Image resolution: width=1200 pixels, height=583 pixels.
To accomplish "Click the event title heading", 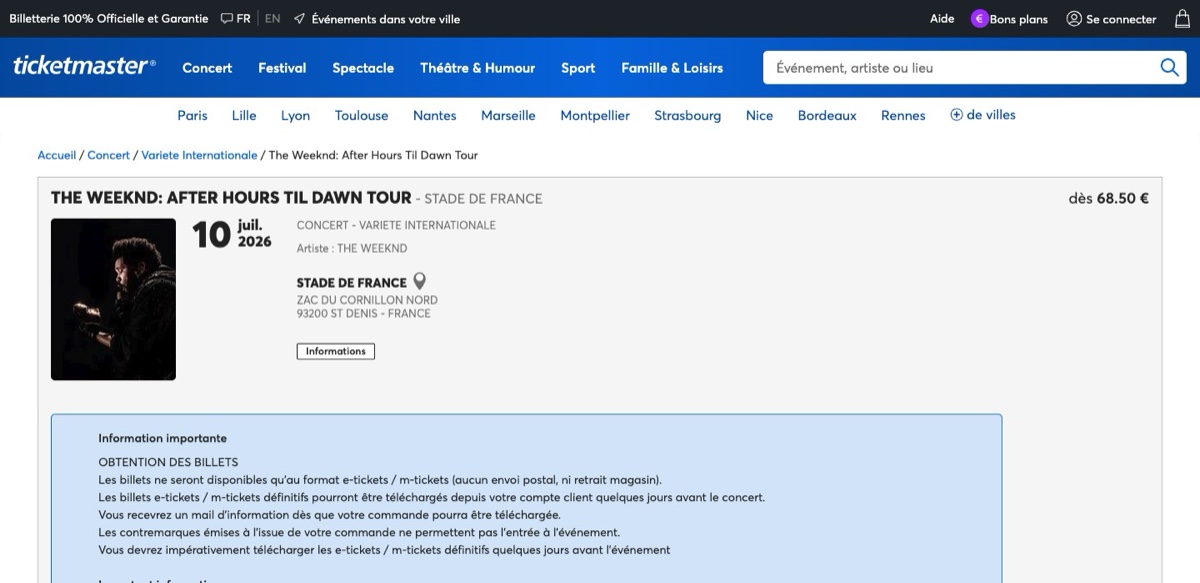I will click(231, 197).
